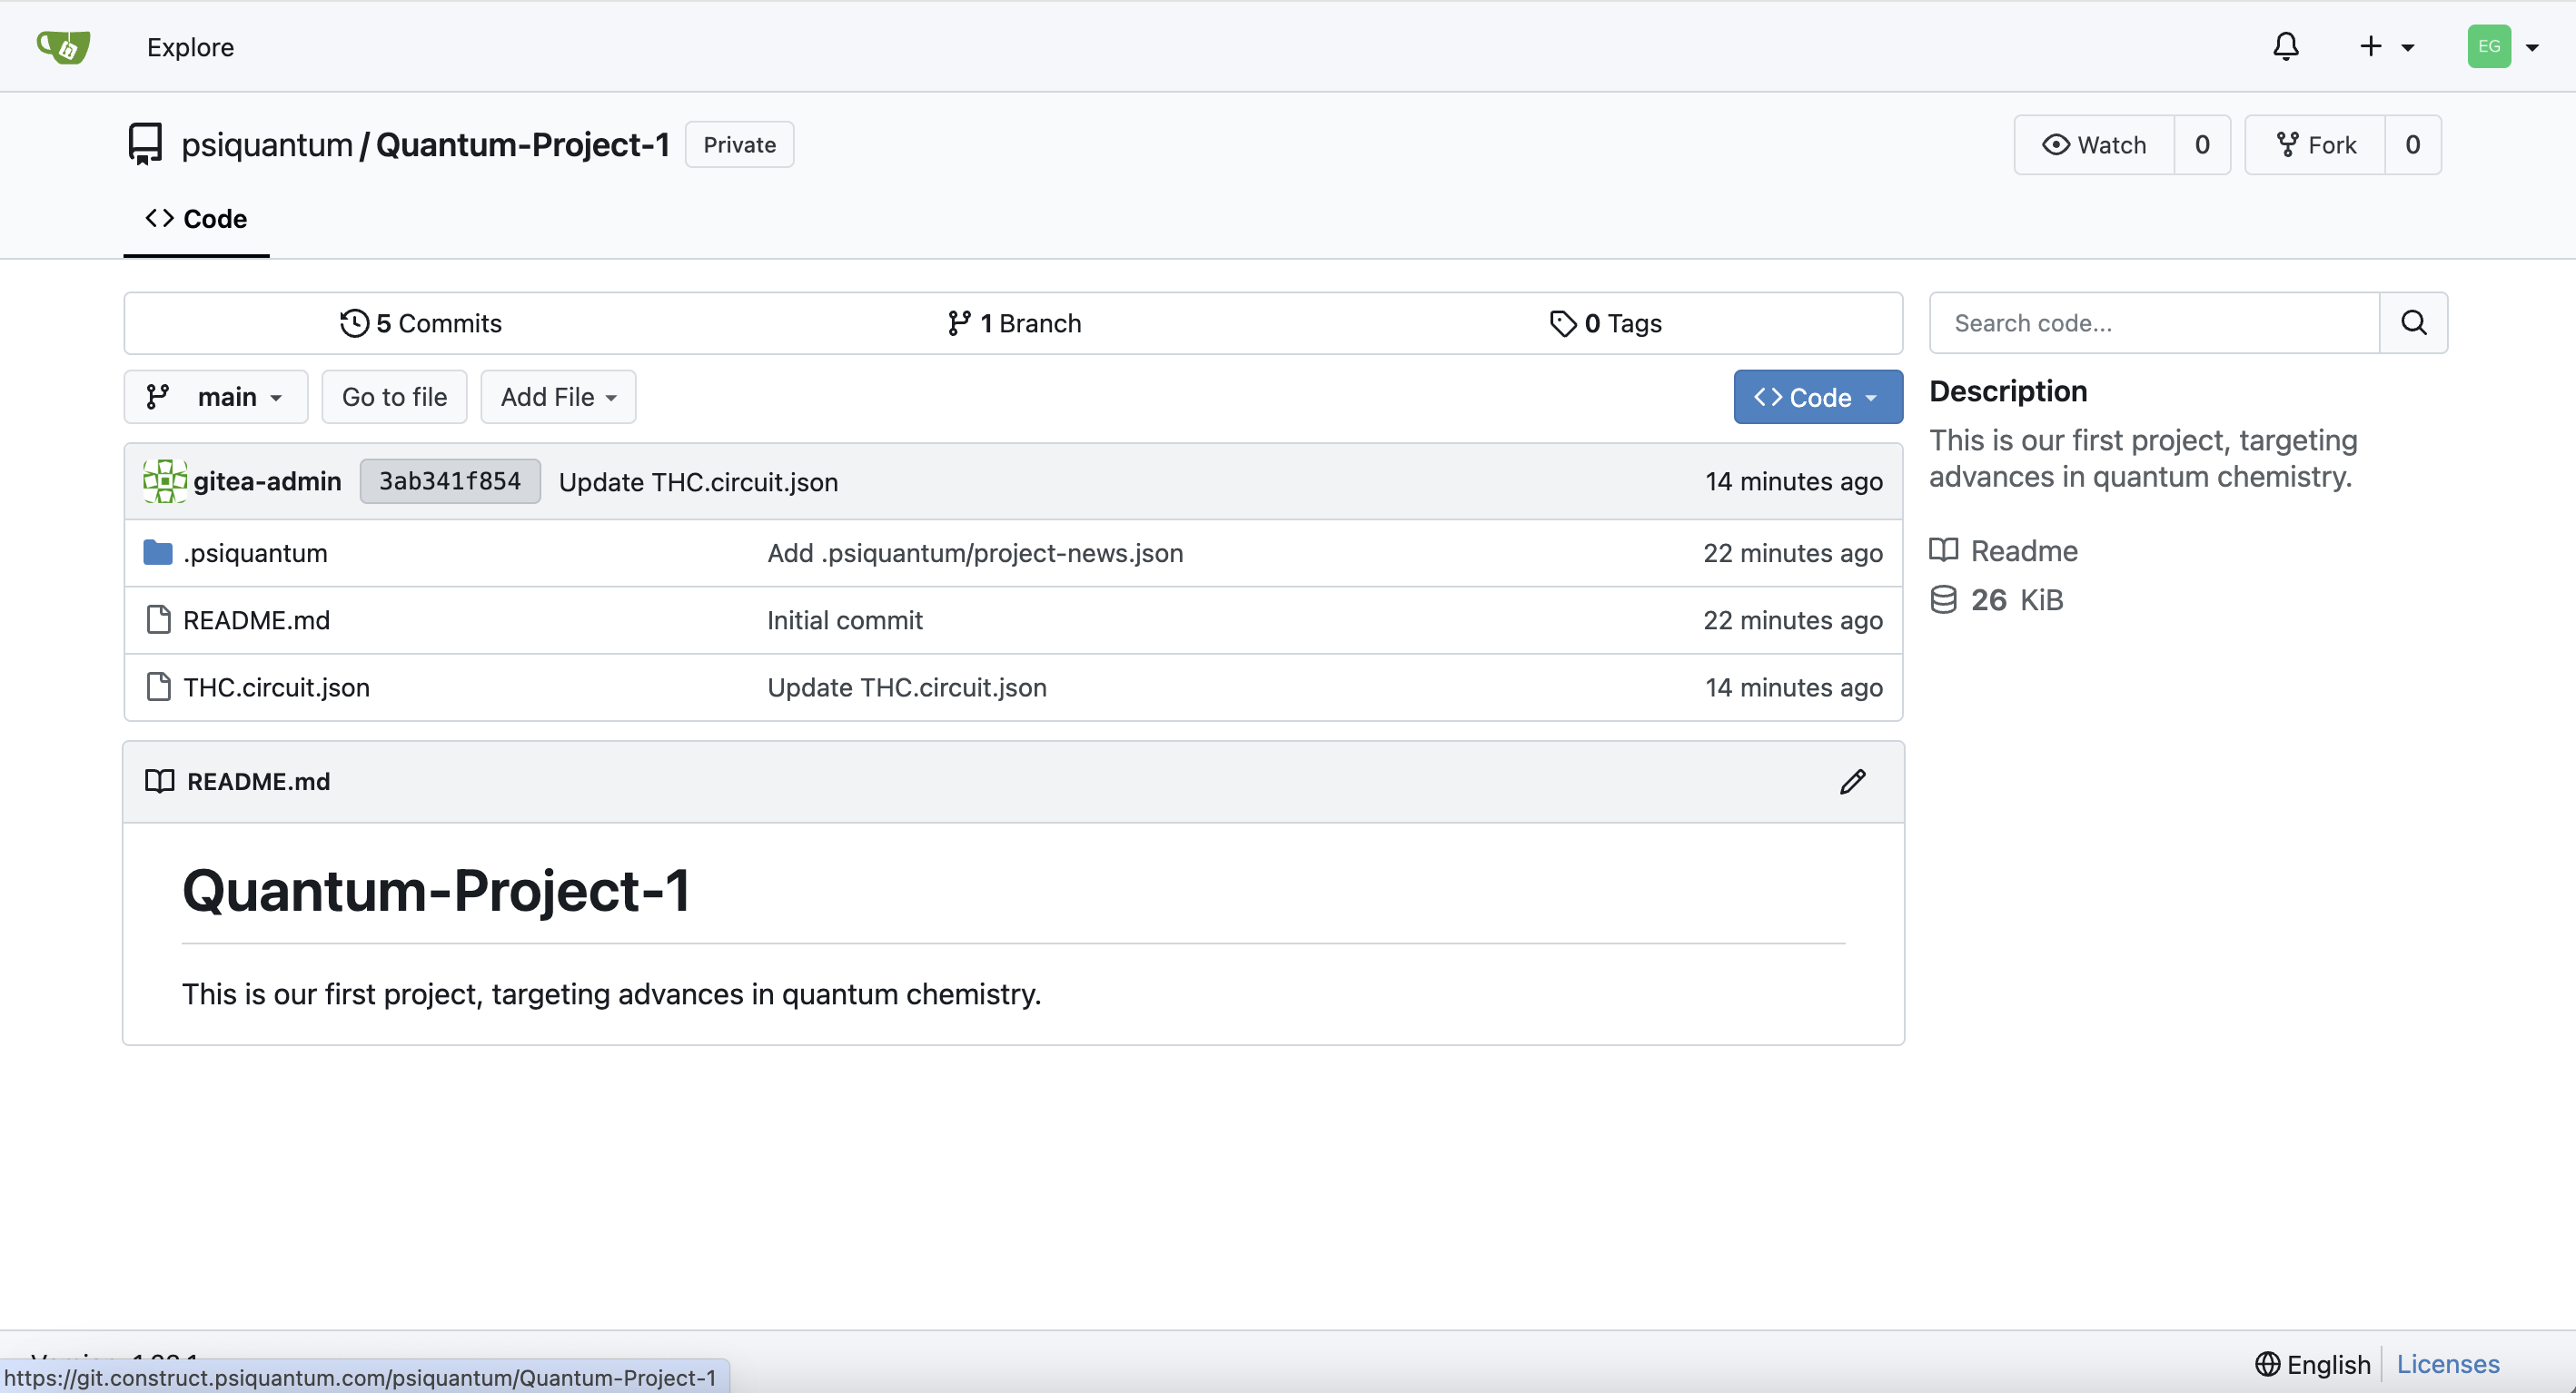Open gitea-admin user profile link

click(x=267, y=481)
